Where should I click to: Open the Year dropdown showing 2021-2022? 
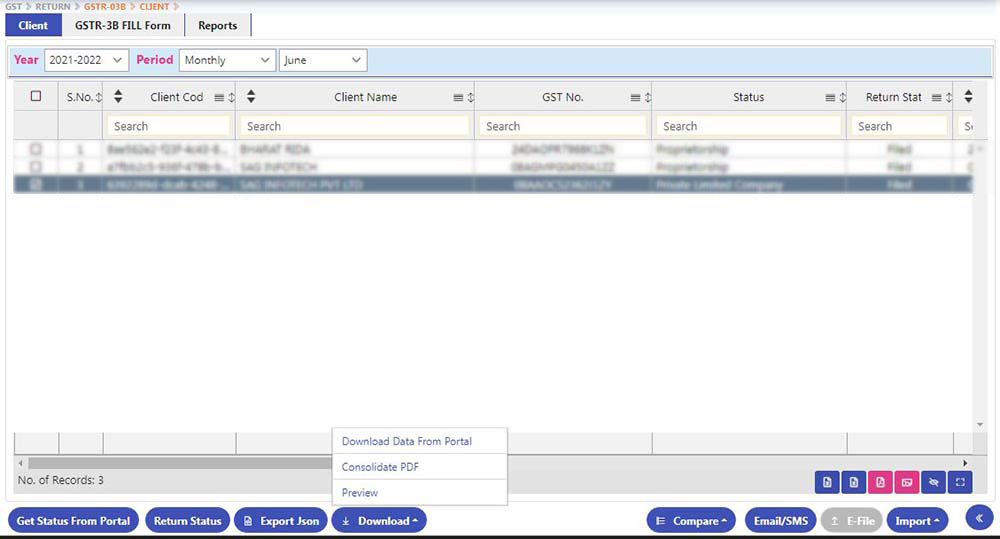coord(86,60)
